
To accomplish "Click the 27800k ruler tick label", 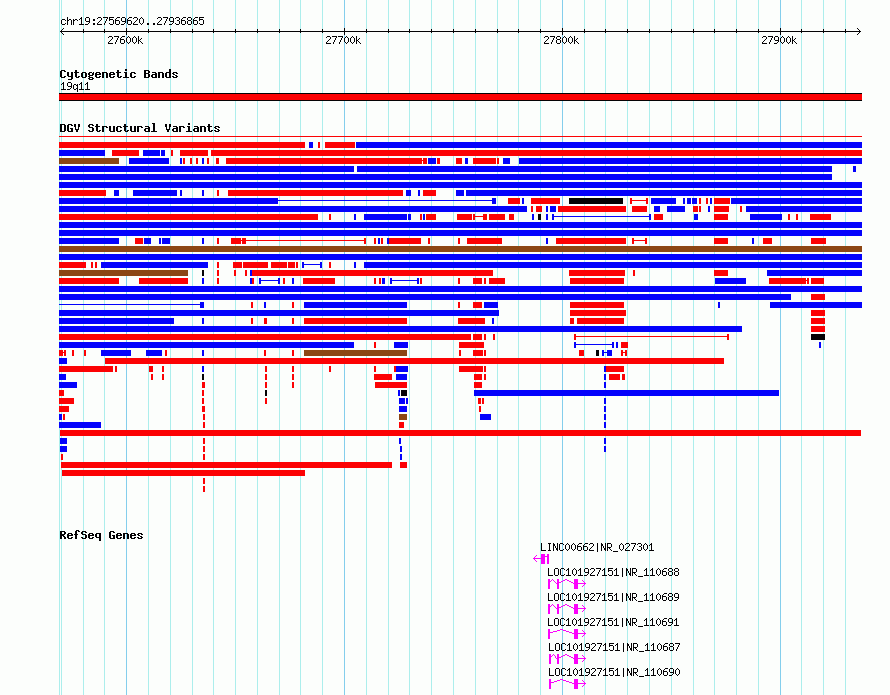I will click(561, 40).
